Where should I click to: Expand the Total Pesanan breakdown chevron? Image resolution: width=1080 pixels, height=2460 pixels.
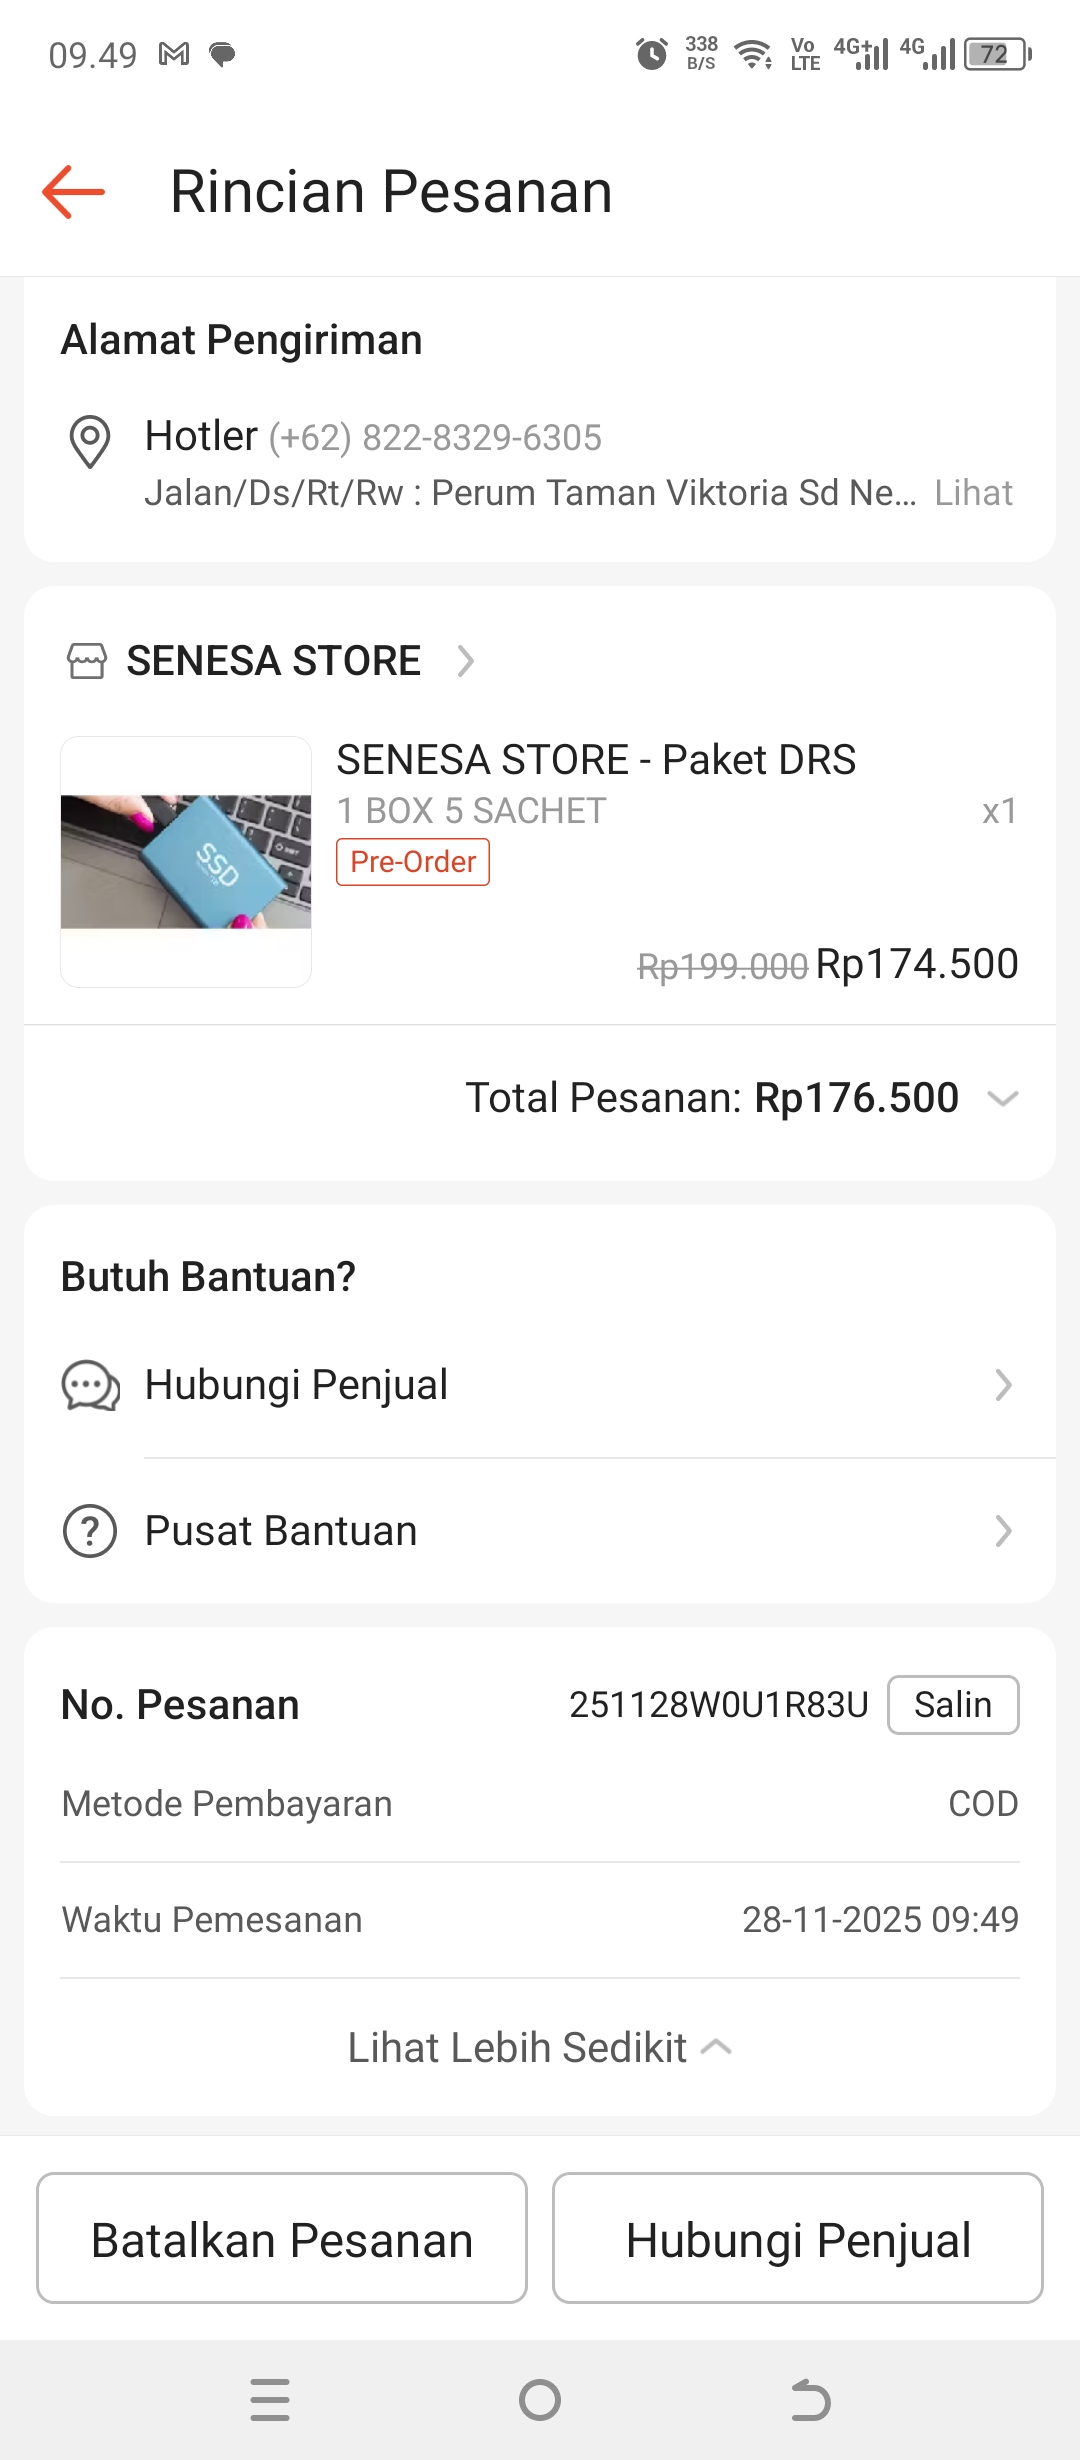tap(1002, 1098)
